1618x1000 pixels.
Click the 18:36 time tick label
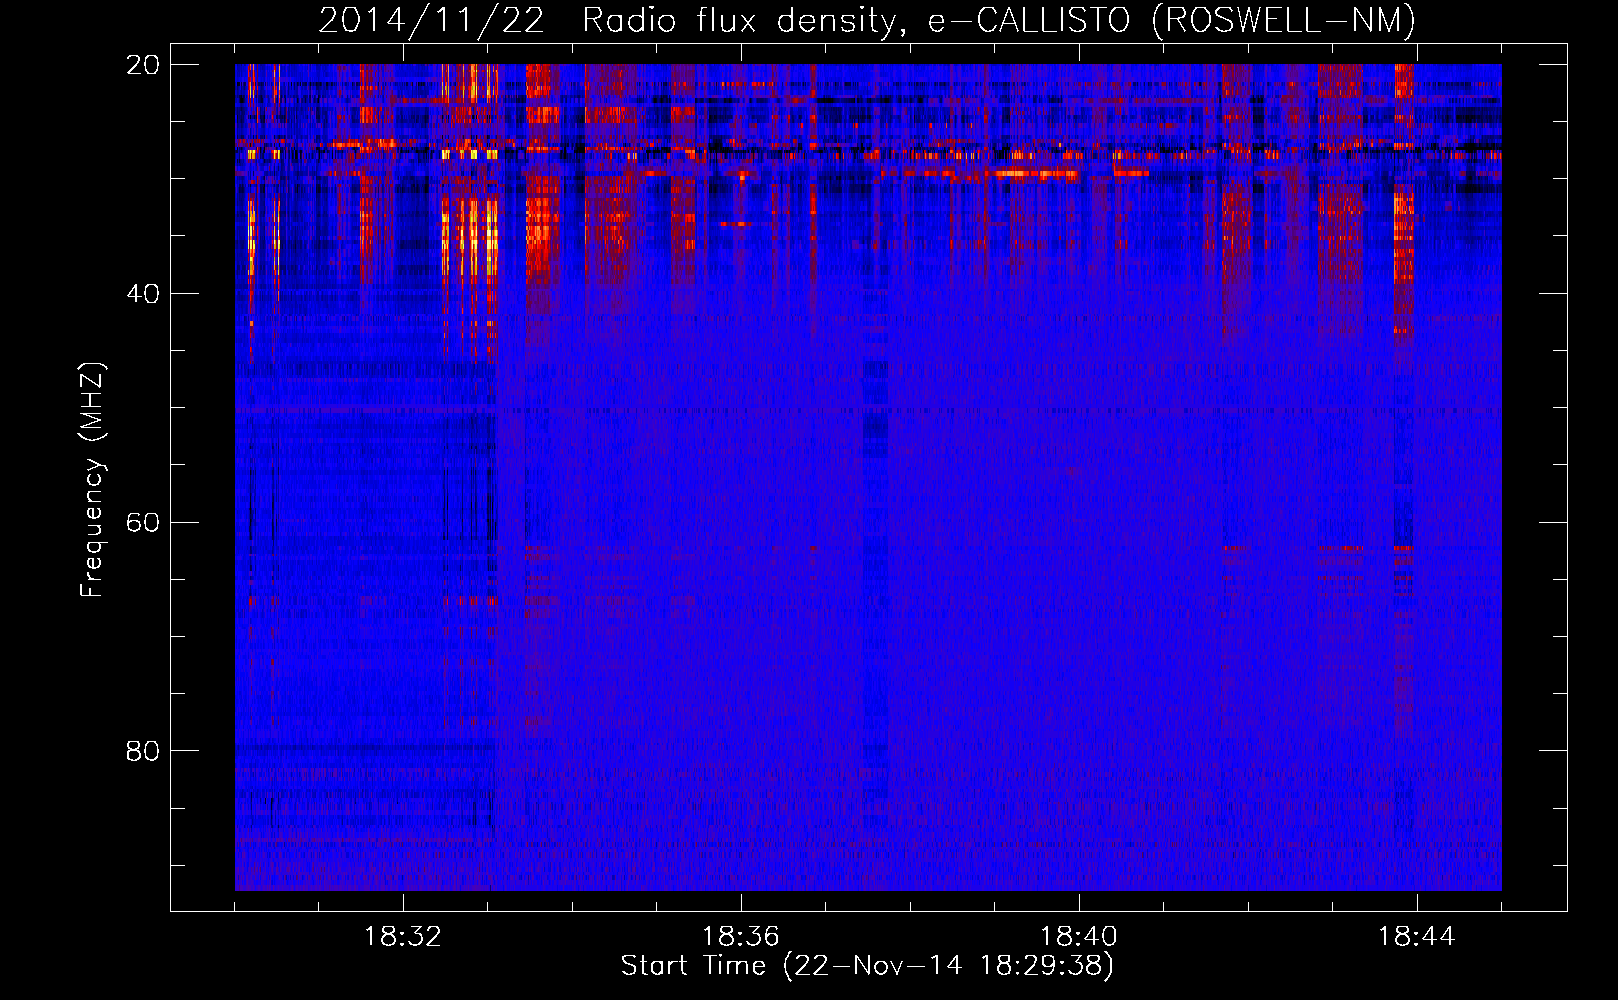[x=741, y=937]
